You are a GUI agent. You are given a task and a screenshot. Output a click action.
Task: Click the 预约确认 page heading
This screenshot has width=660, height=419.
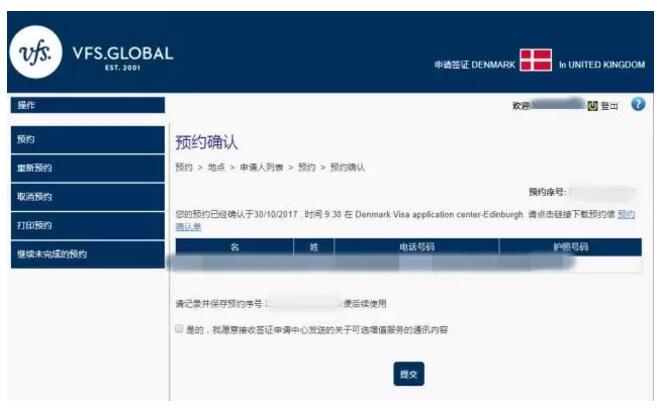tap(206, 142)
